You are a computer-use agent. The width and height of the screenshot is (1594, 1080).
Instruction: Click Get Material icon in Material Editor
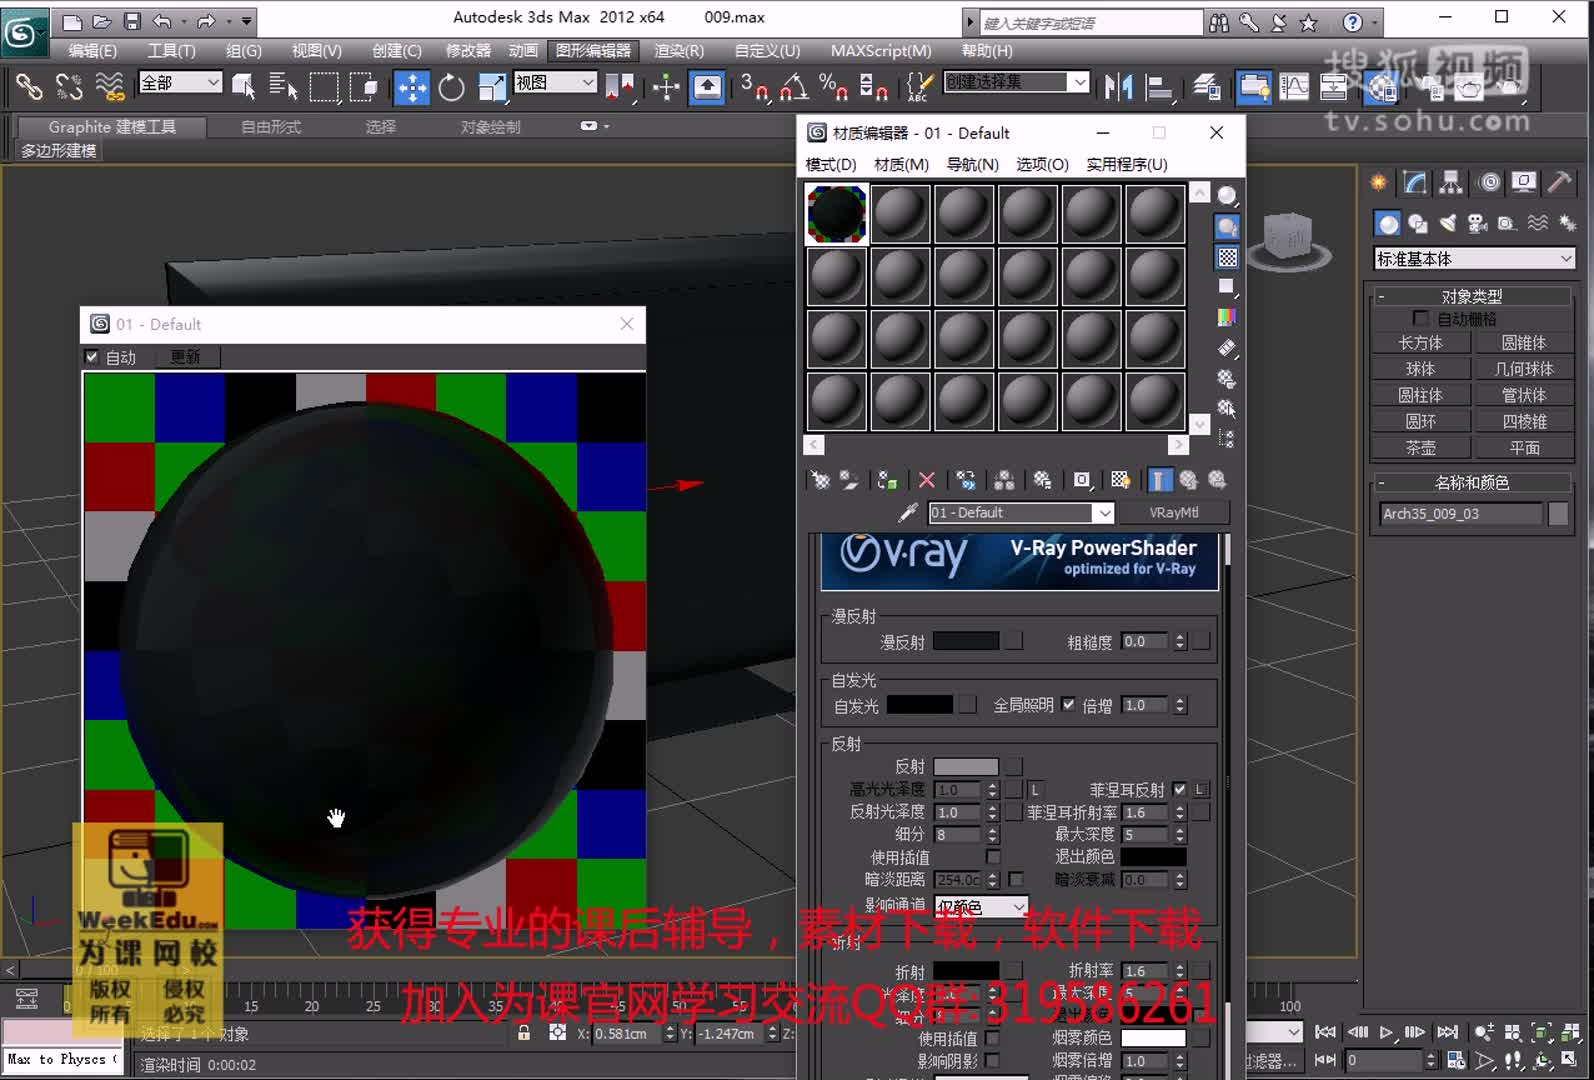[820, 481]
